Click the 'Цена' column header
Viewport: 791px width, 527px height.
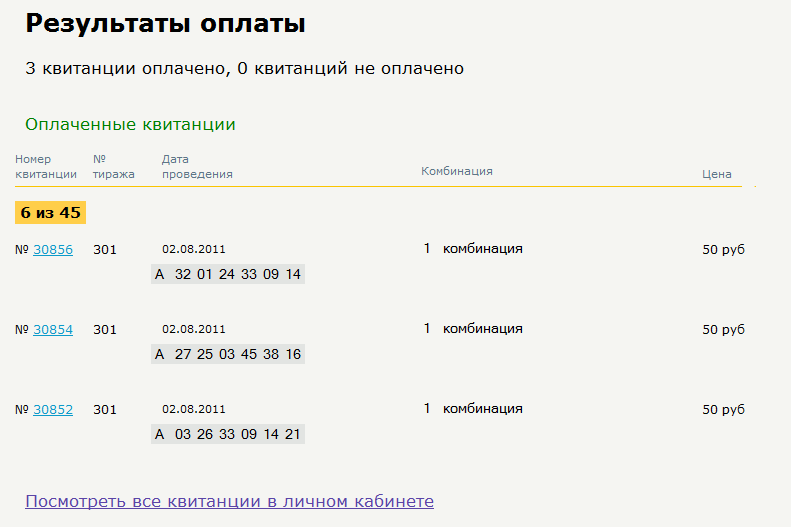(717, 174)
